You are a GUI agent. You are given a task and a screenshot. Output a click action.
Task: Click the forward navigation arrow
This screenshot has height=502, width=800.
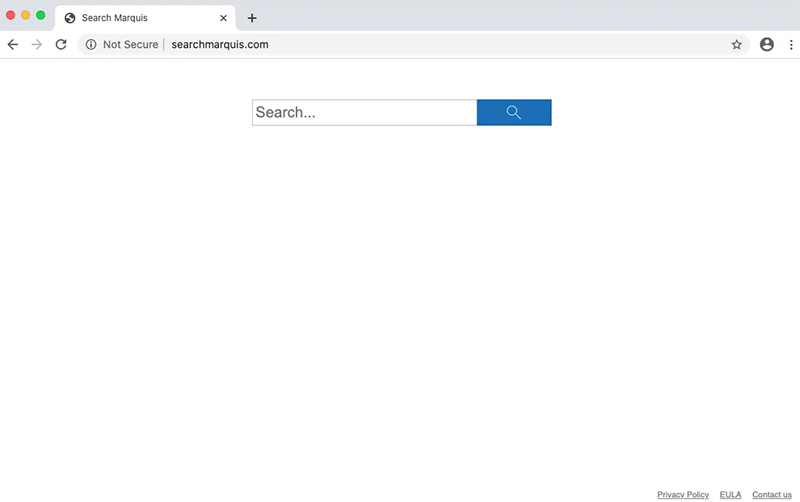[37, 44]
